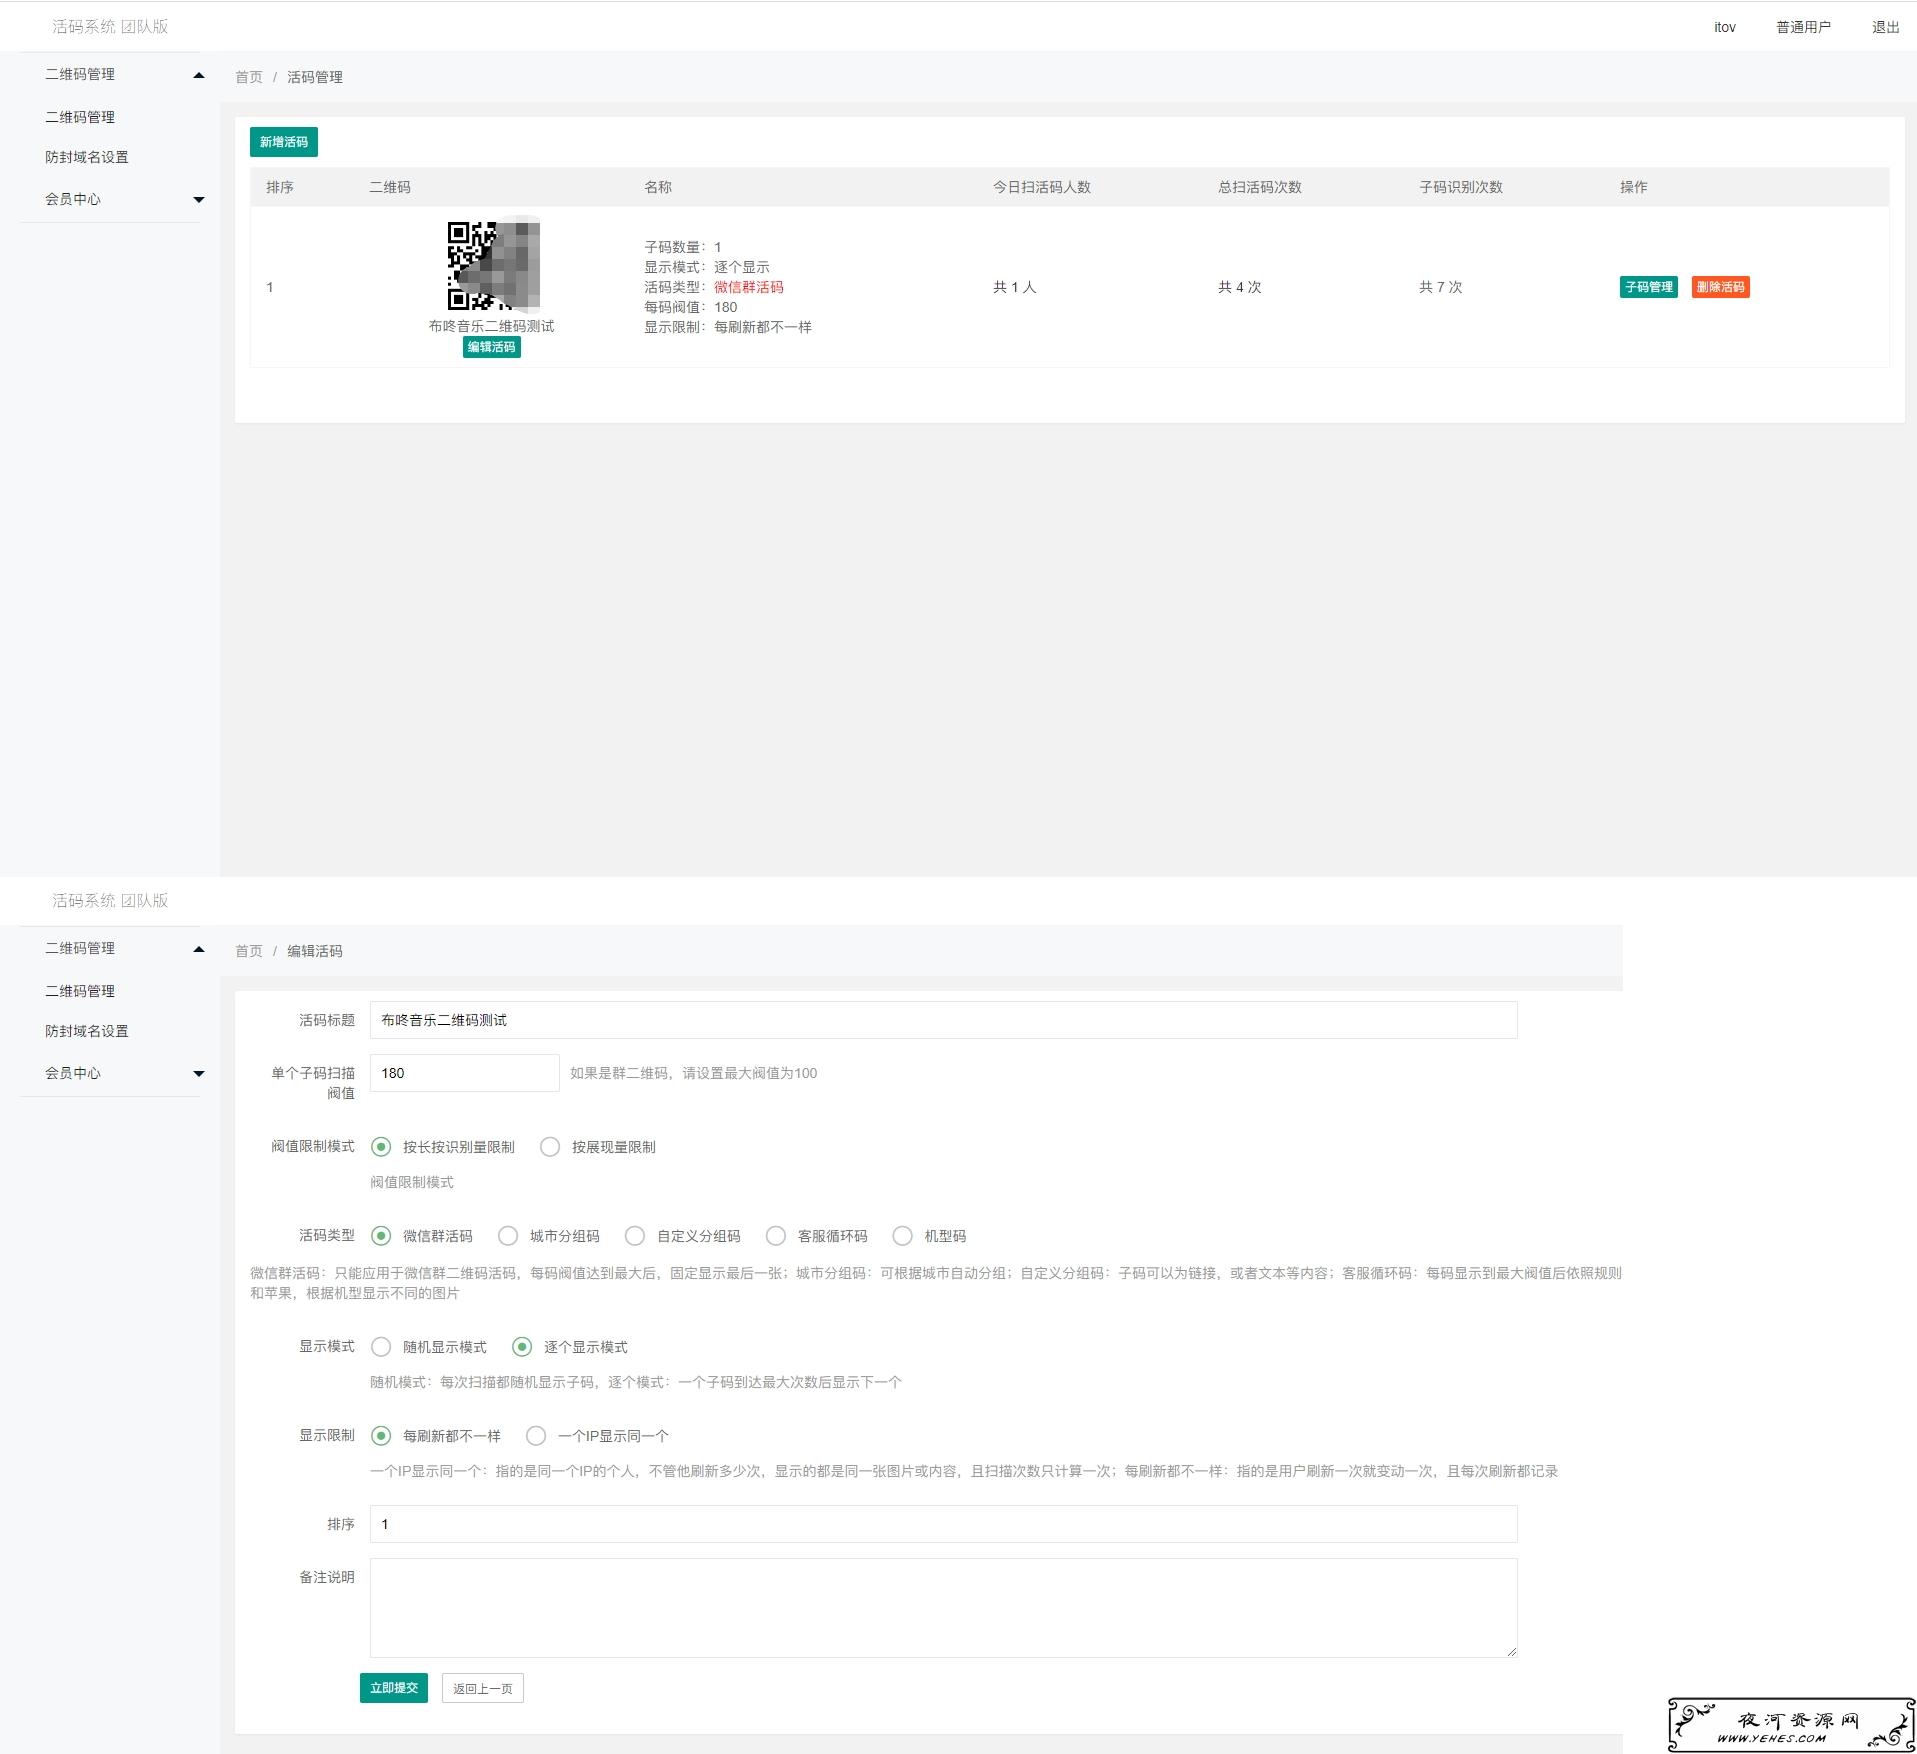Click the 共 1 人 cell
This screenshot has height=1754, width=1917.
coord(1014,287)
